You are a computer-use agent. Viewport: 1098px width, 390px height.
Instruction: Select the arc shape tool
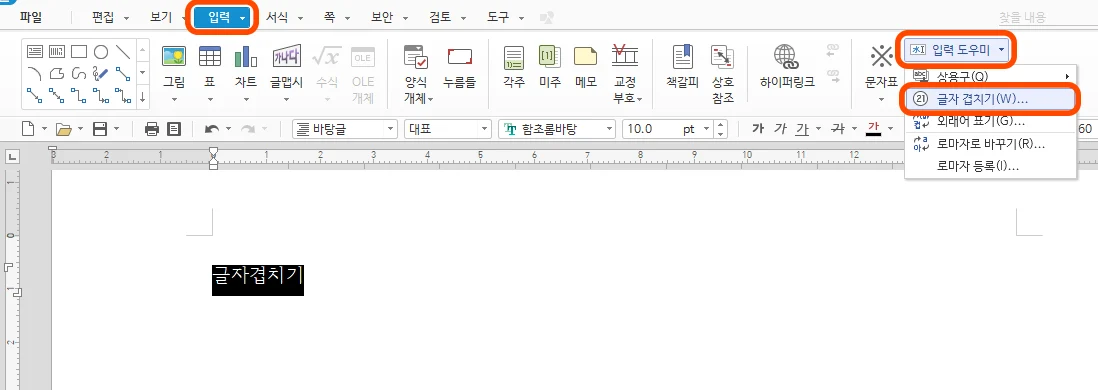35,73
